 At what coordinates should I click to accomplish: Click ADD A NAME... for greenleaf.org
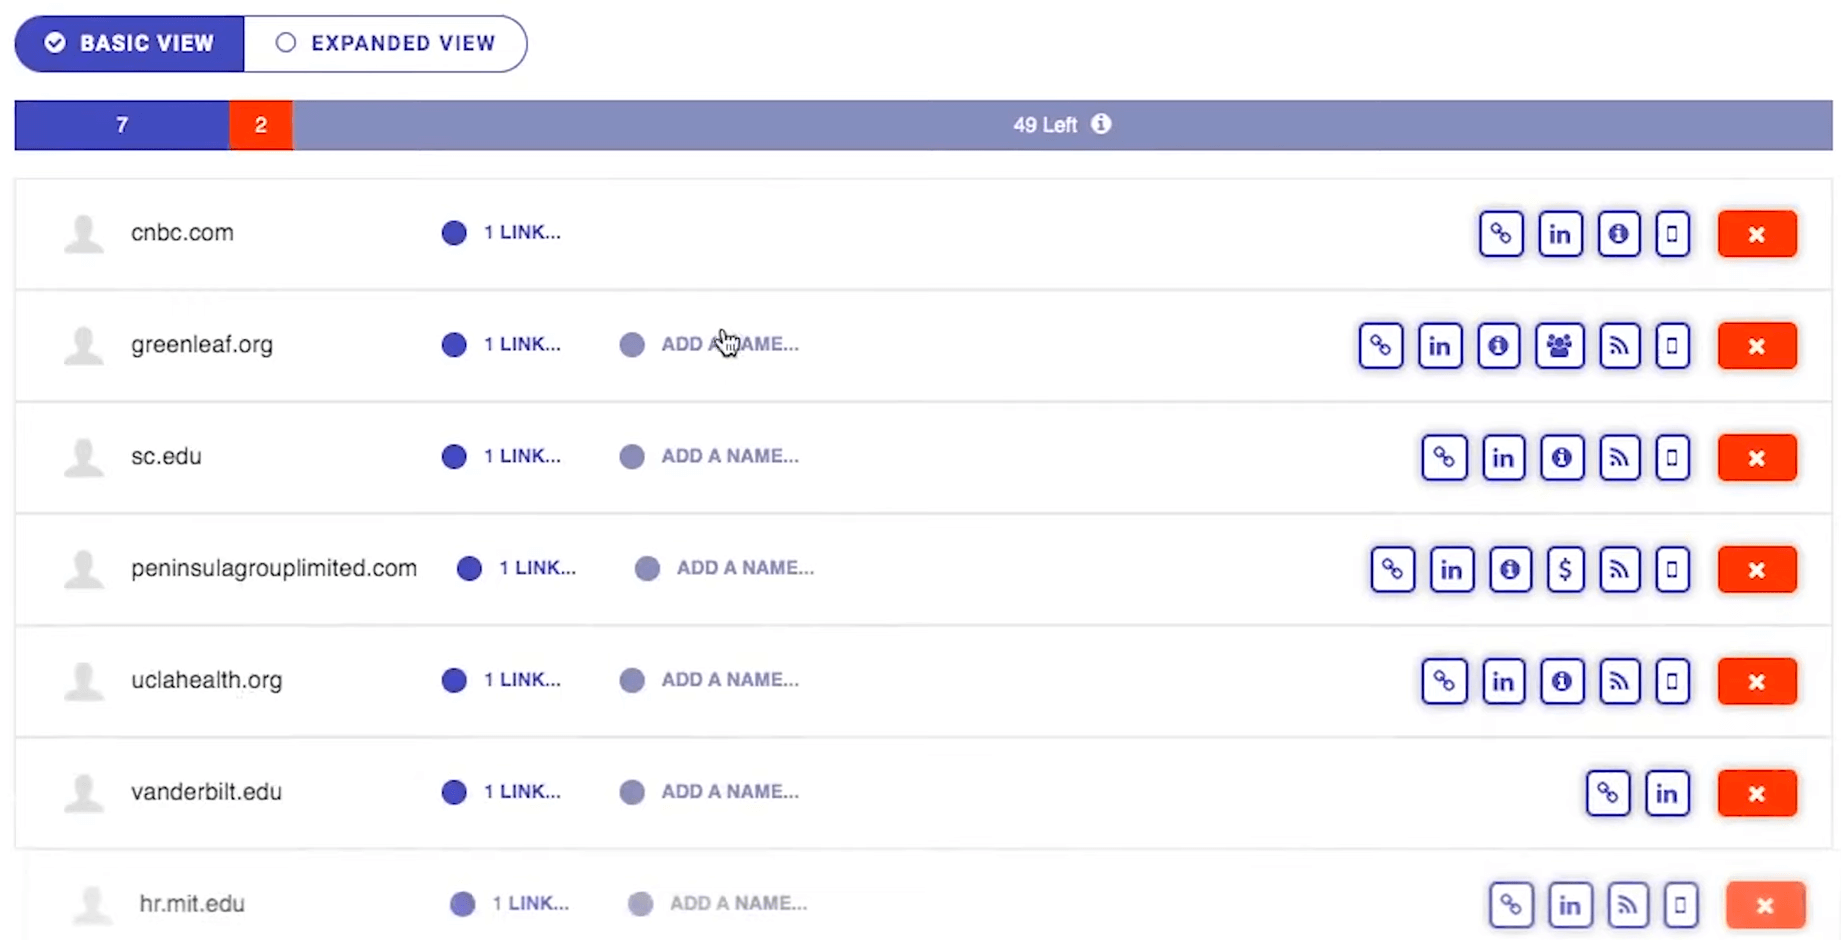(730, 344)
